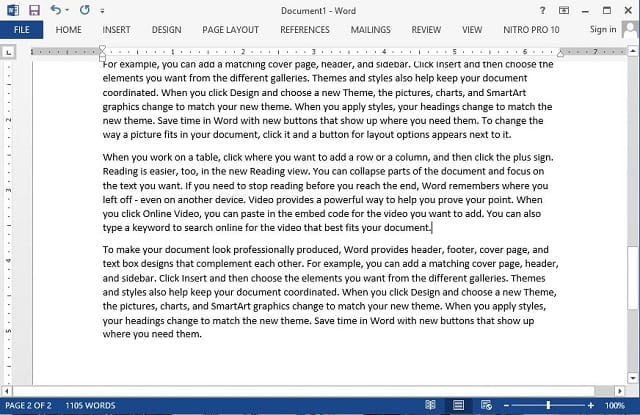Open the MAILINGS tab
Viewport: 640px width, 415px height.
(x=371, y=30)
